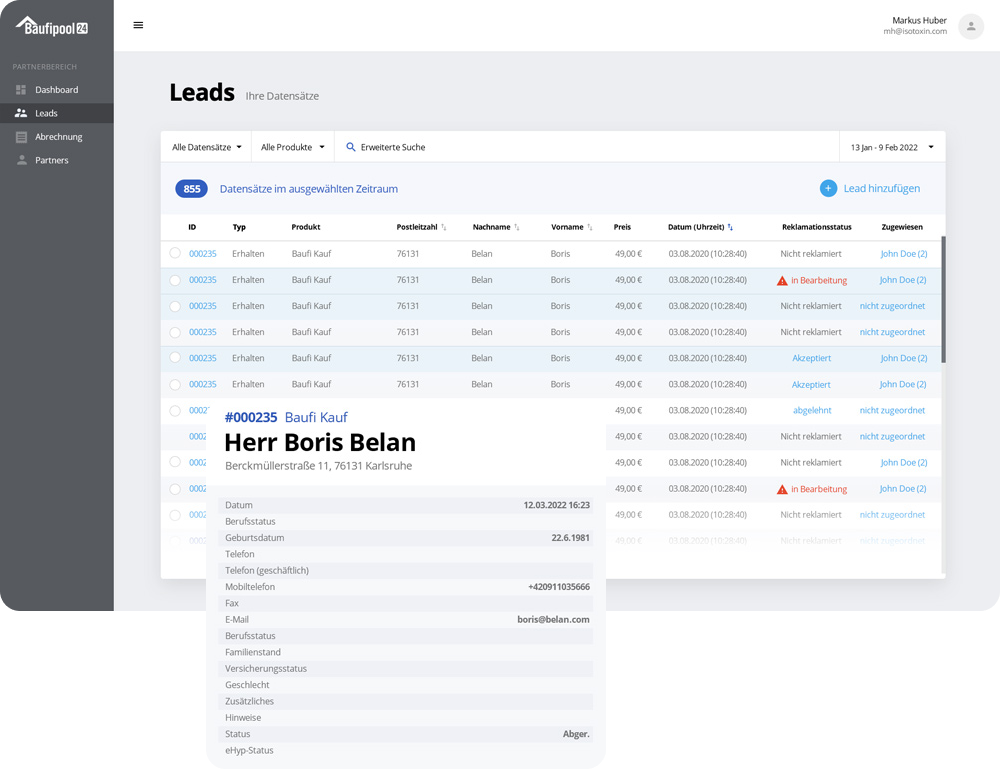
Task: Click the Reklamationsstatus column header
Action: pos(816,227)
